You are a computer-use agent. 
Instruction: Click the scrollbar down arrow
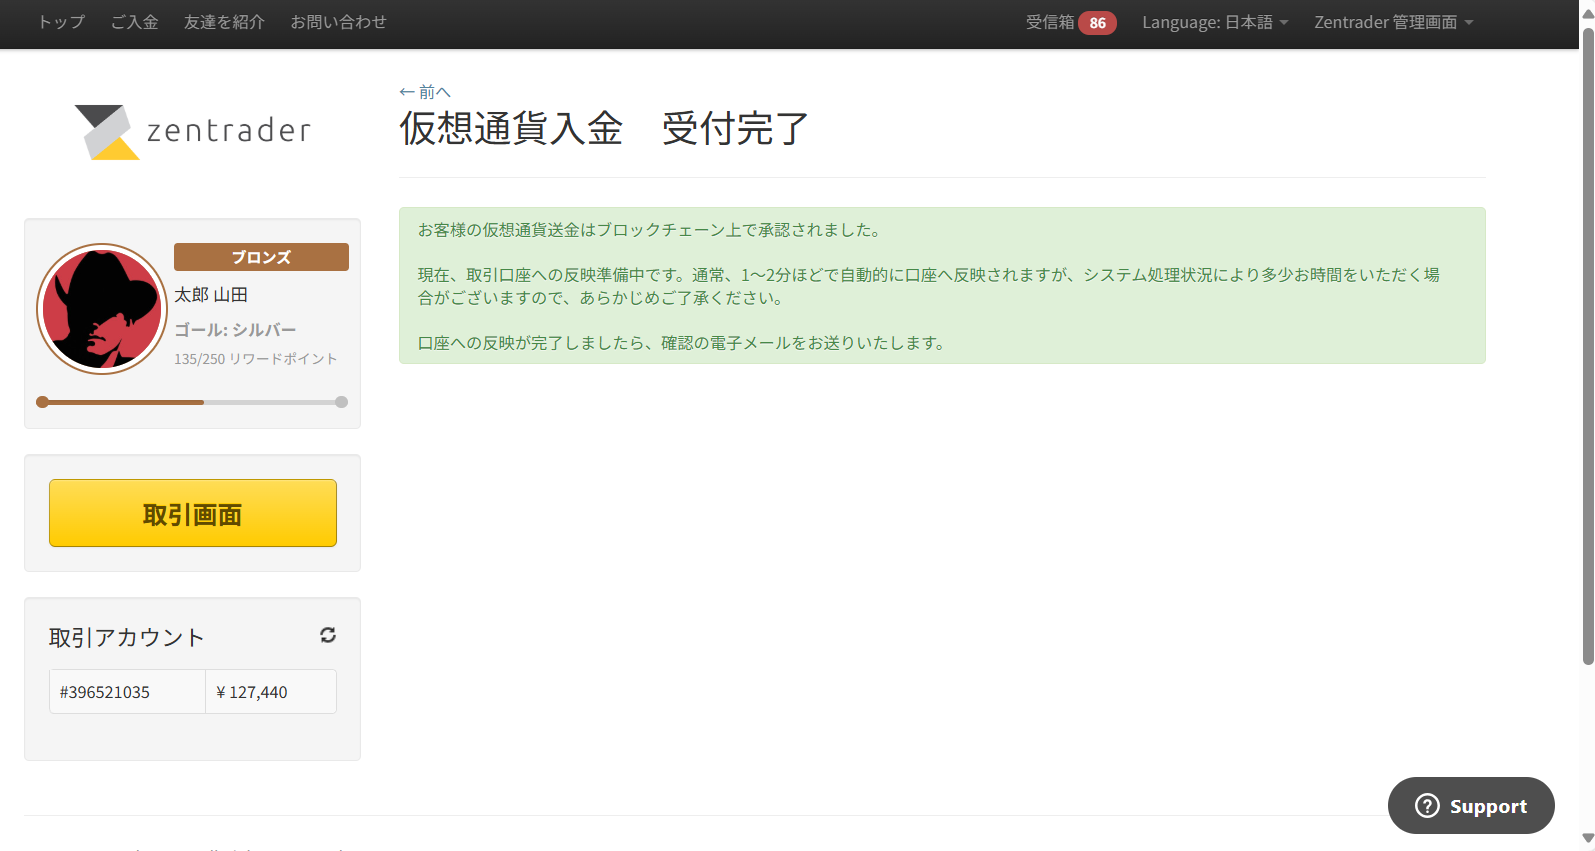1588,839
